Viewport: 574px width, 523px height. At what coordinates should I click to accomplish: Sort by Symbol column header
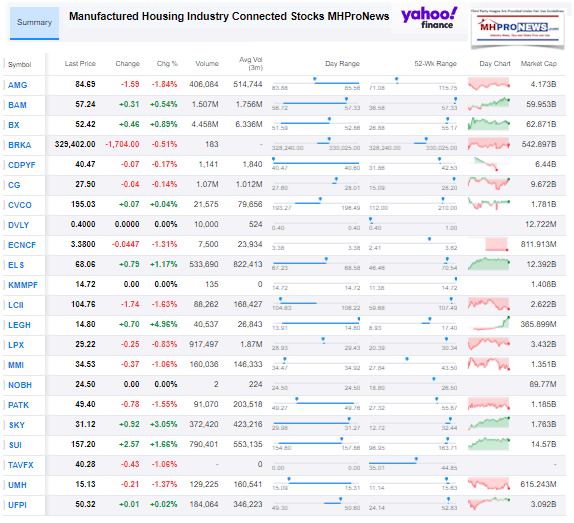pos(19,64)
